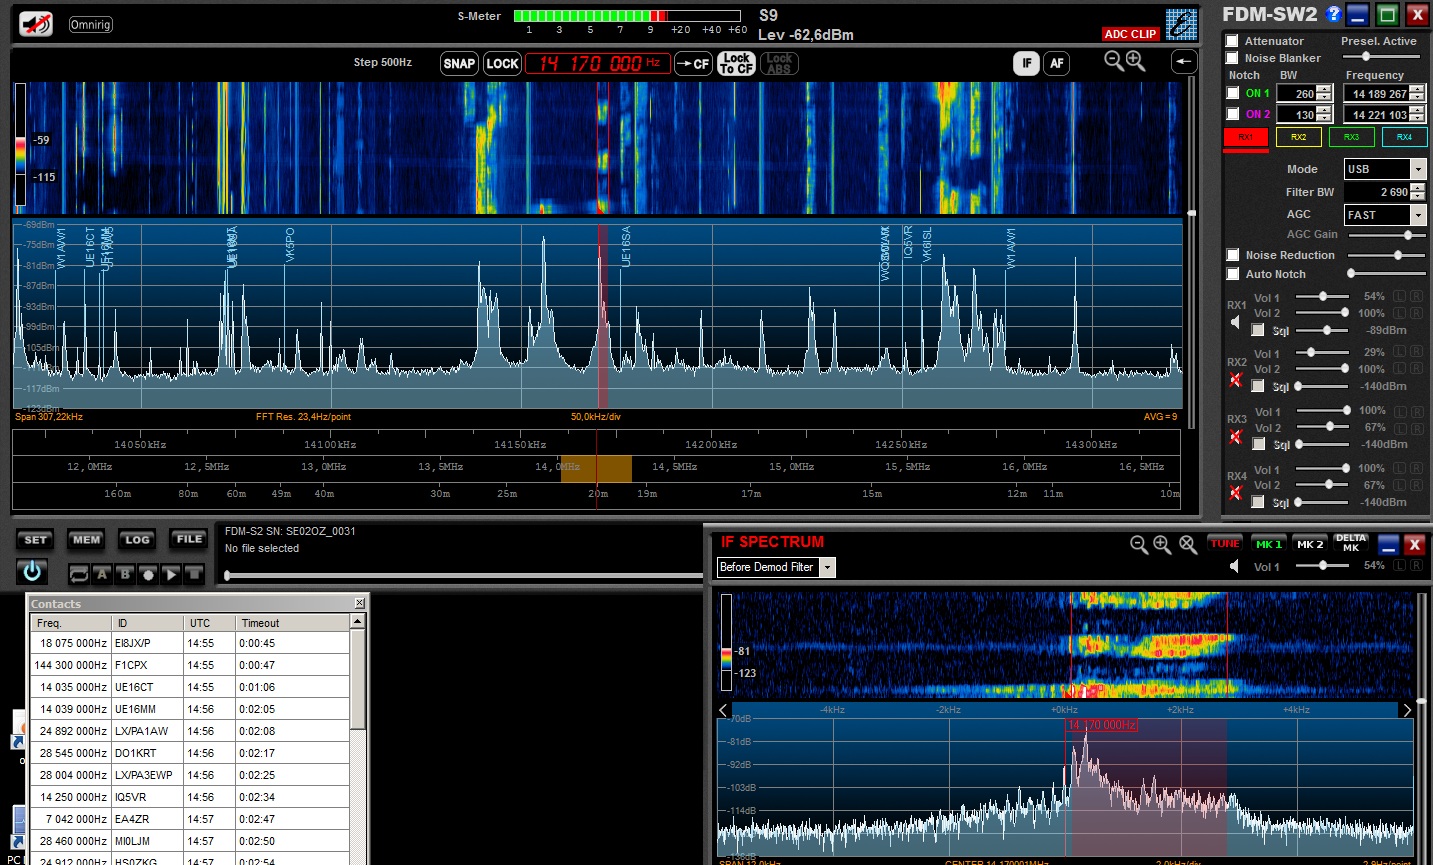
Task: Toggle the Auto Notch checkbox
Action: pos(1233,274)
